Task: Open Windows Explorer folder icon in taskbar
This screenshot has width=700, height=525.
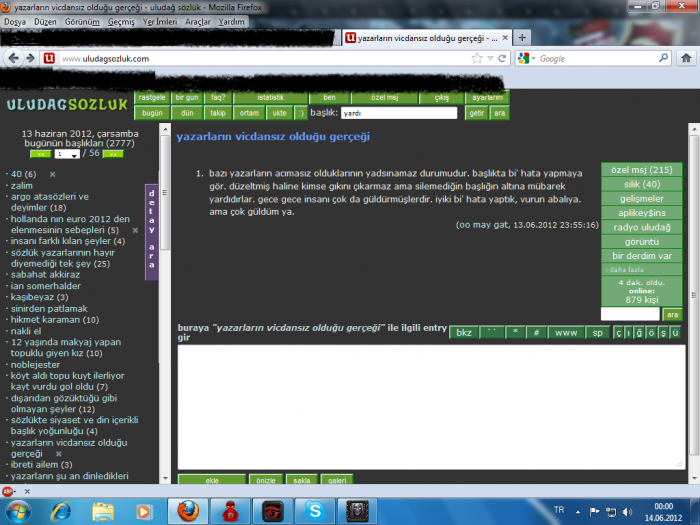Action: (103, 510)
